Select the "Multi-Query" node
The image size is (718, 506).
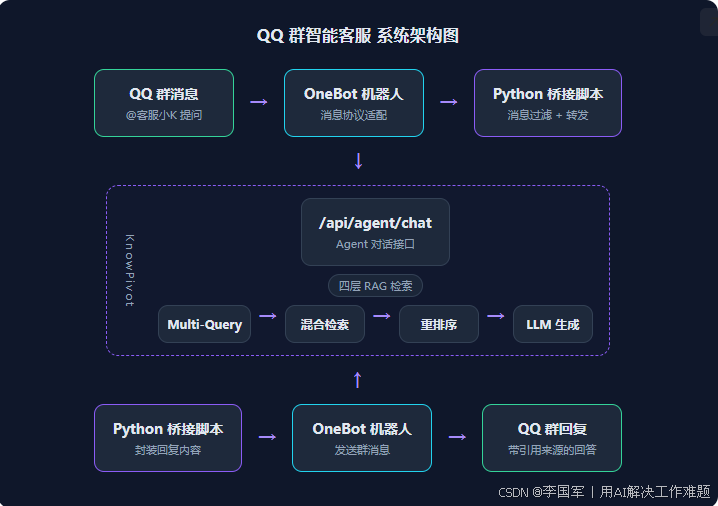click(x=204, y=324)
